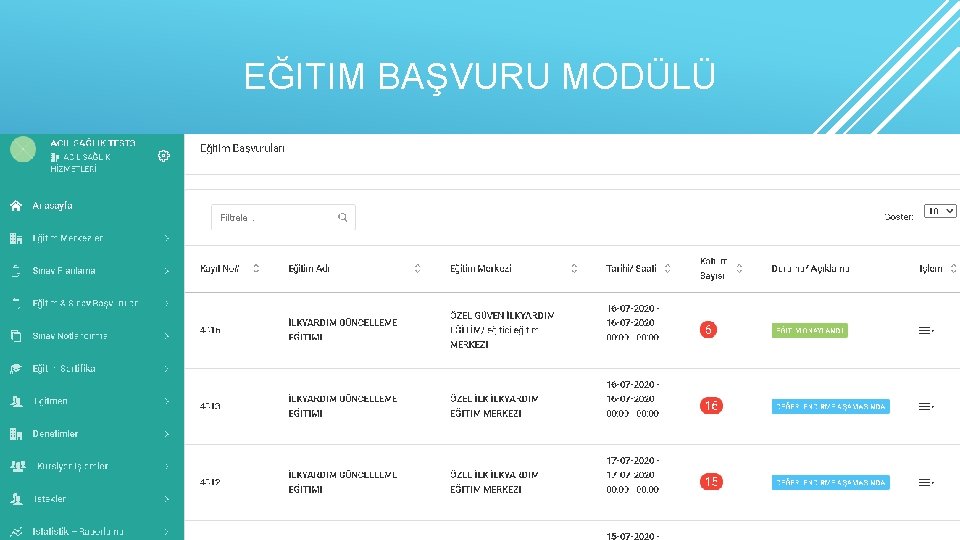Click the Anasayfa home icon
The height and width of the screenshot is (540, 960).
click(x=16, y=206)
